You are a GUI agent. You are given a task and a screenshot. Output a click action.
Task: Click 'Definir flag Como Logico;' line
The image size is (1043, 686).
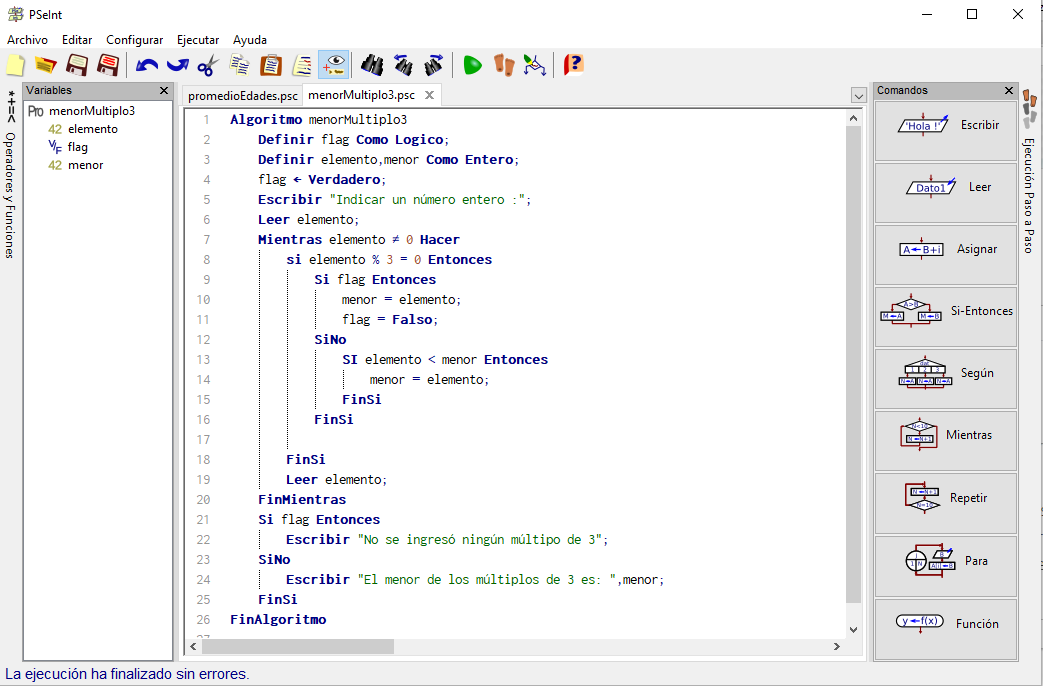[x=354, y=140]
